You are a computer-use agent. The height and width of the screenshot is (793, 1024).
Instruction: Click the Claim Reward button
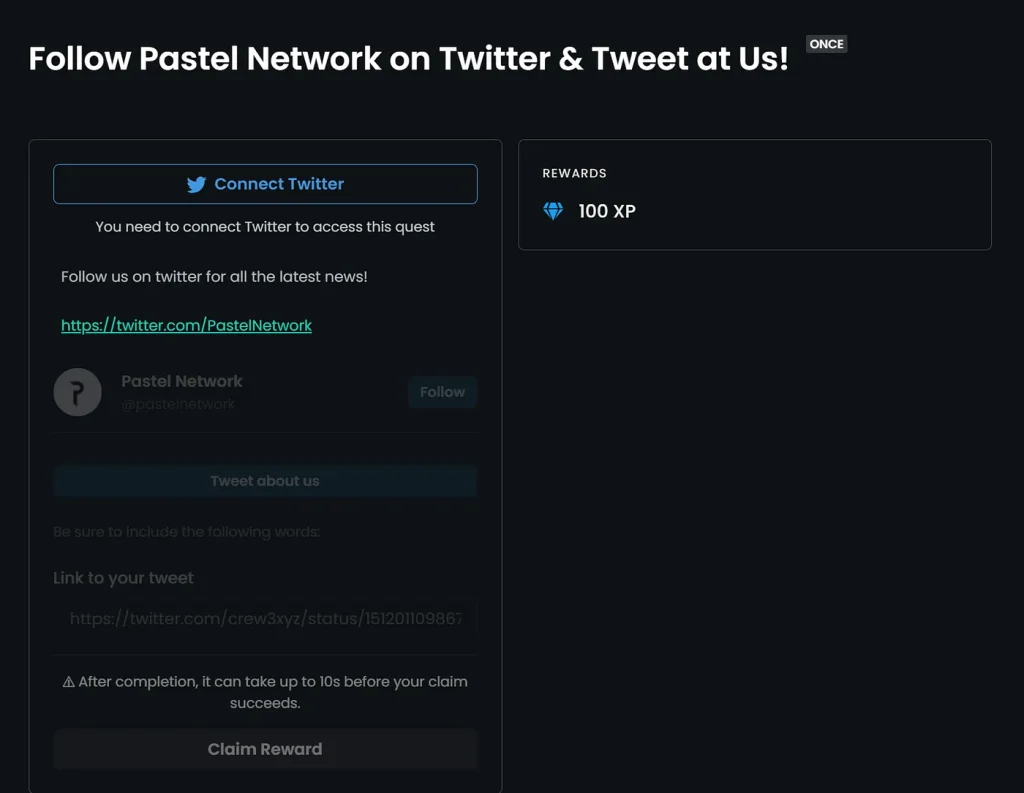point(265,749)
